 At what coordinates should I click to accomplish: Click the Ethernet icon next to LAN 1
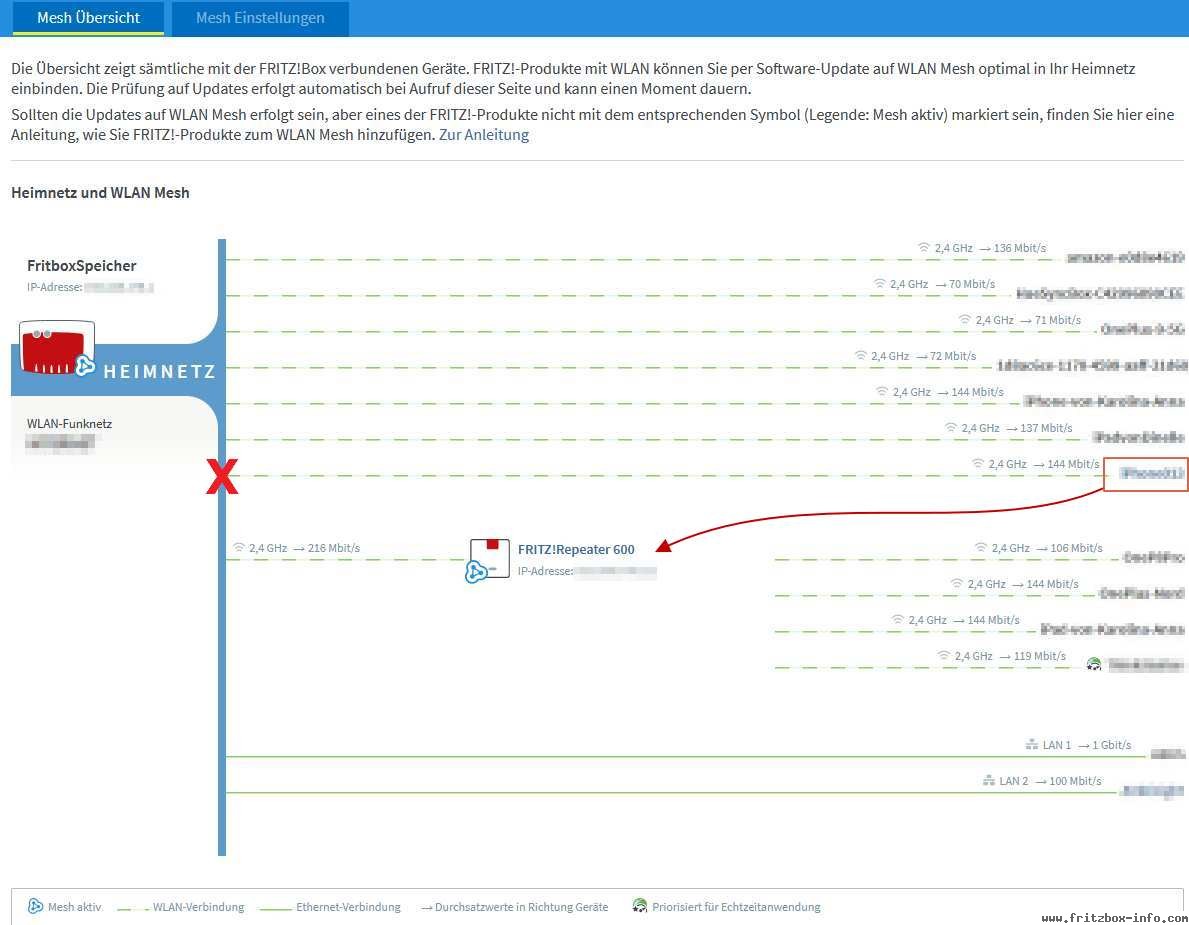pos(1032,745)
